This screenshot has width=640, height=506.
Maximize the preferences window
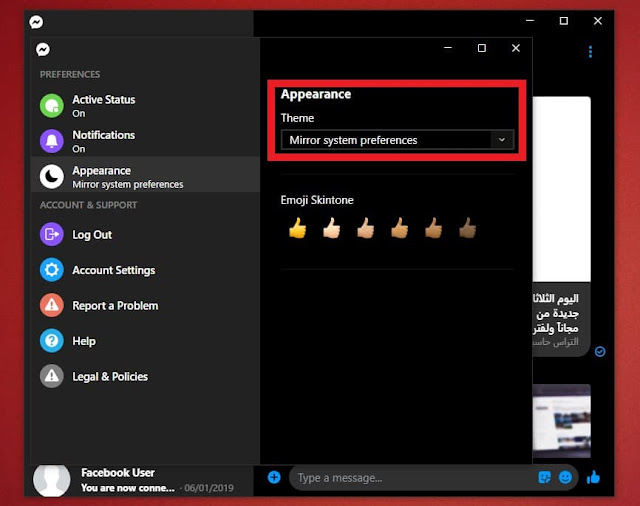(482, 48)
